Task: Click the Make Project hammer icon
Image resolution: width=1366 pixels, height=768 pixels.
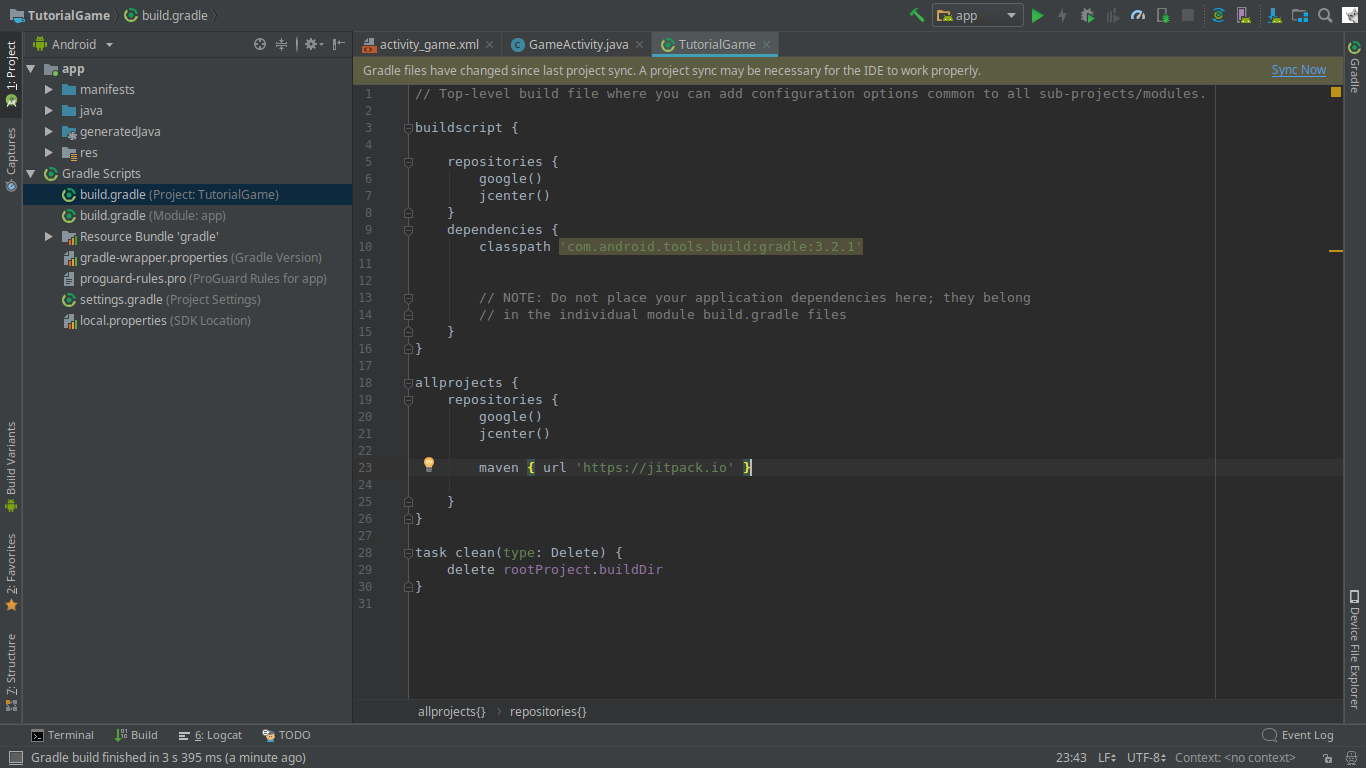Action: click(x=916, y=15)
